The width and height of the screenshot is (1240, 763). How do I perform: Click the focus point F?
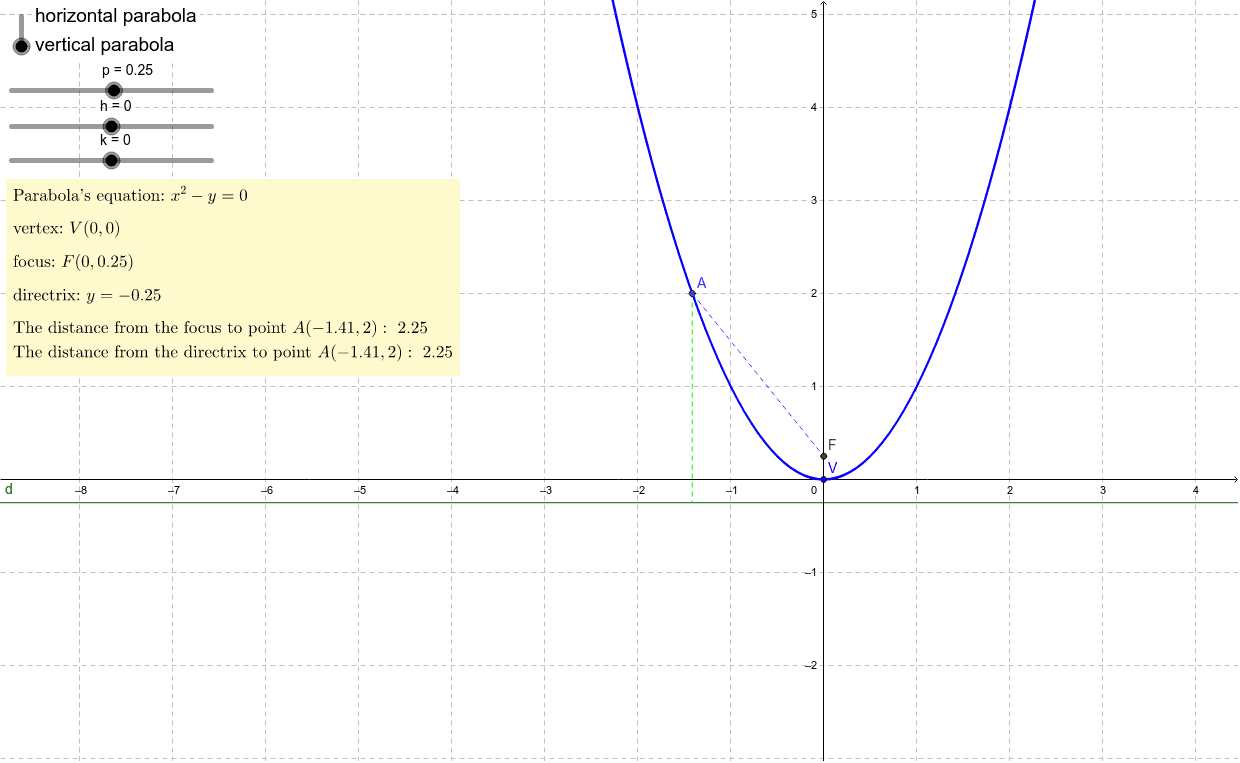[824, 456]
